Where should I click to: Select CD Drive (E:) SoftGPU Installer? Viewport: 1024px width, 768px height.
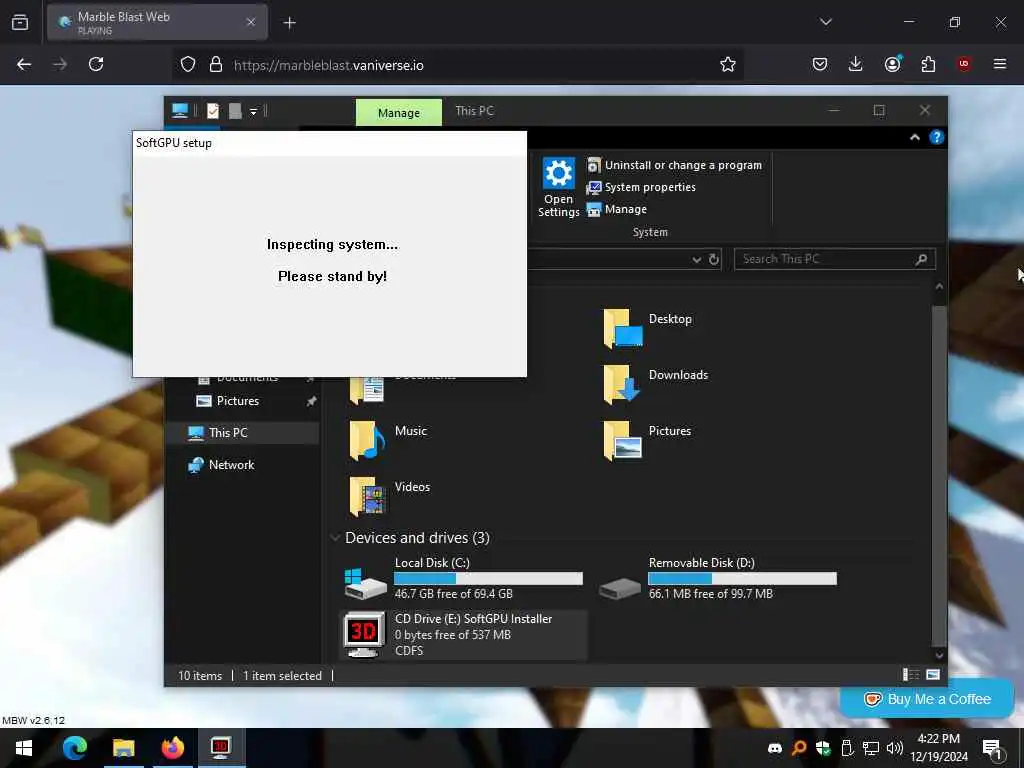pos(463,634)
